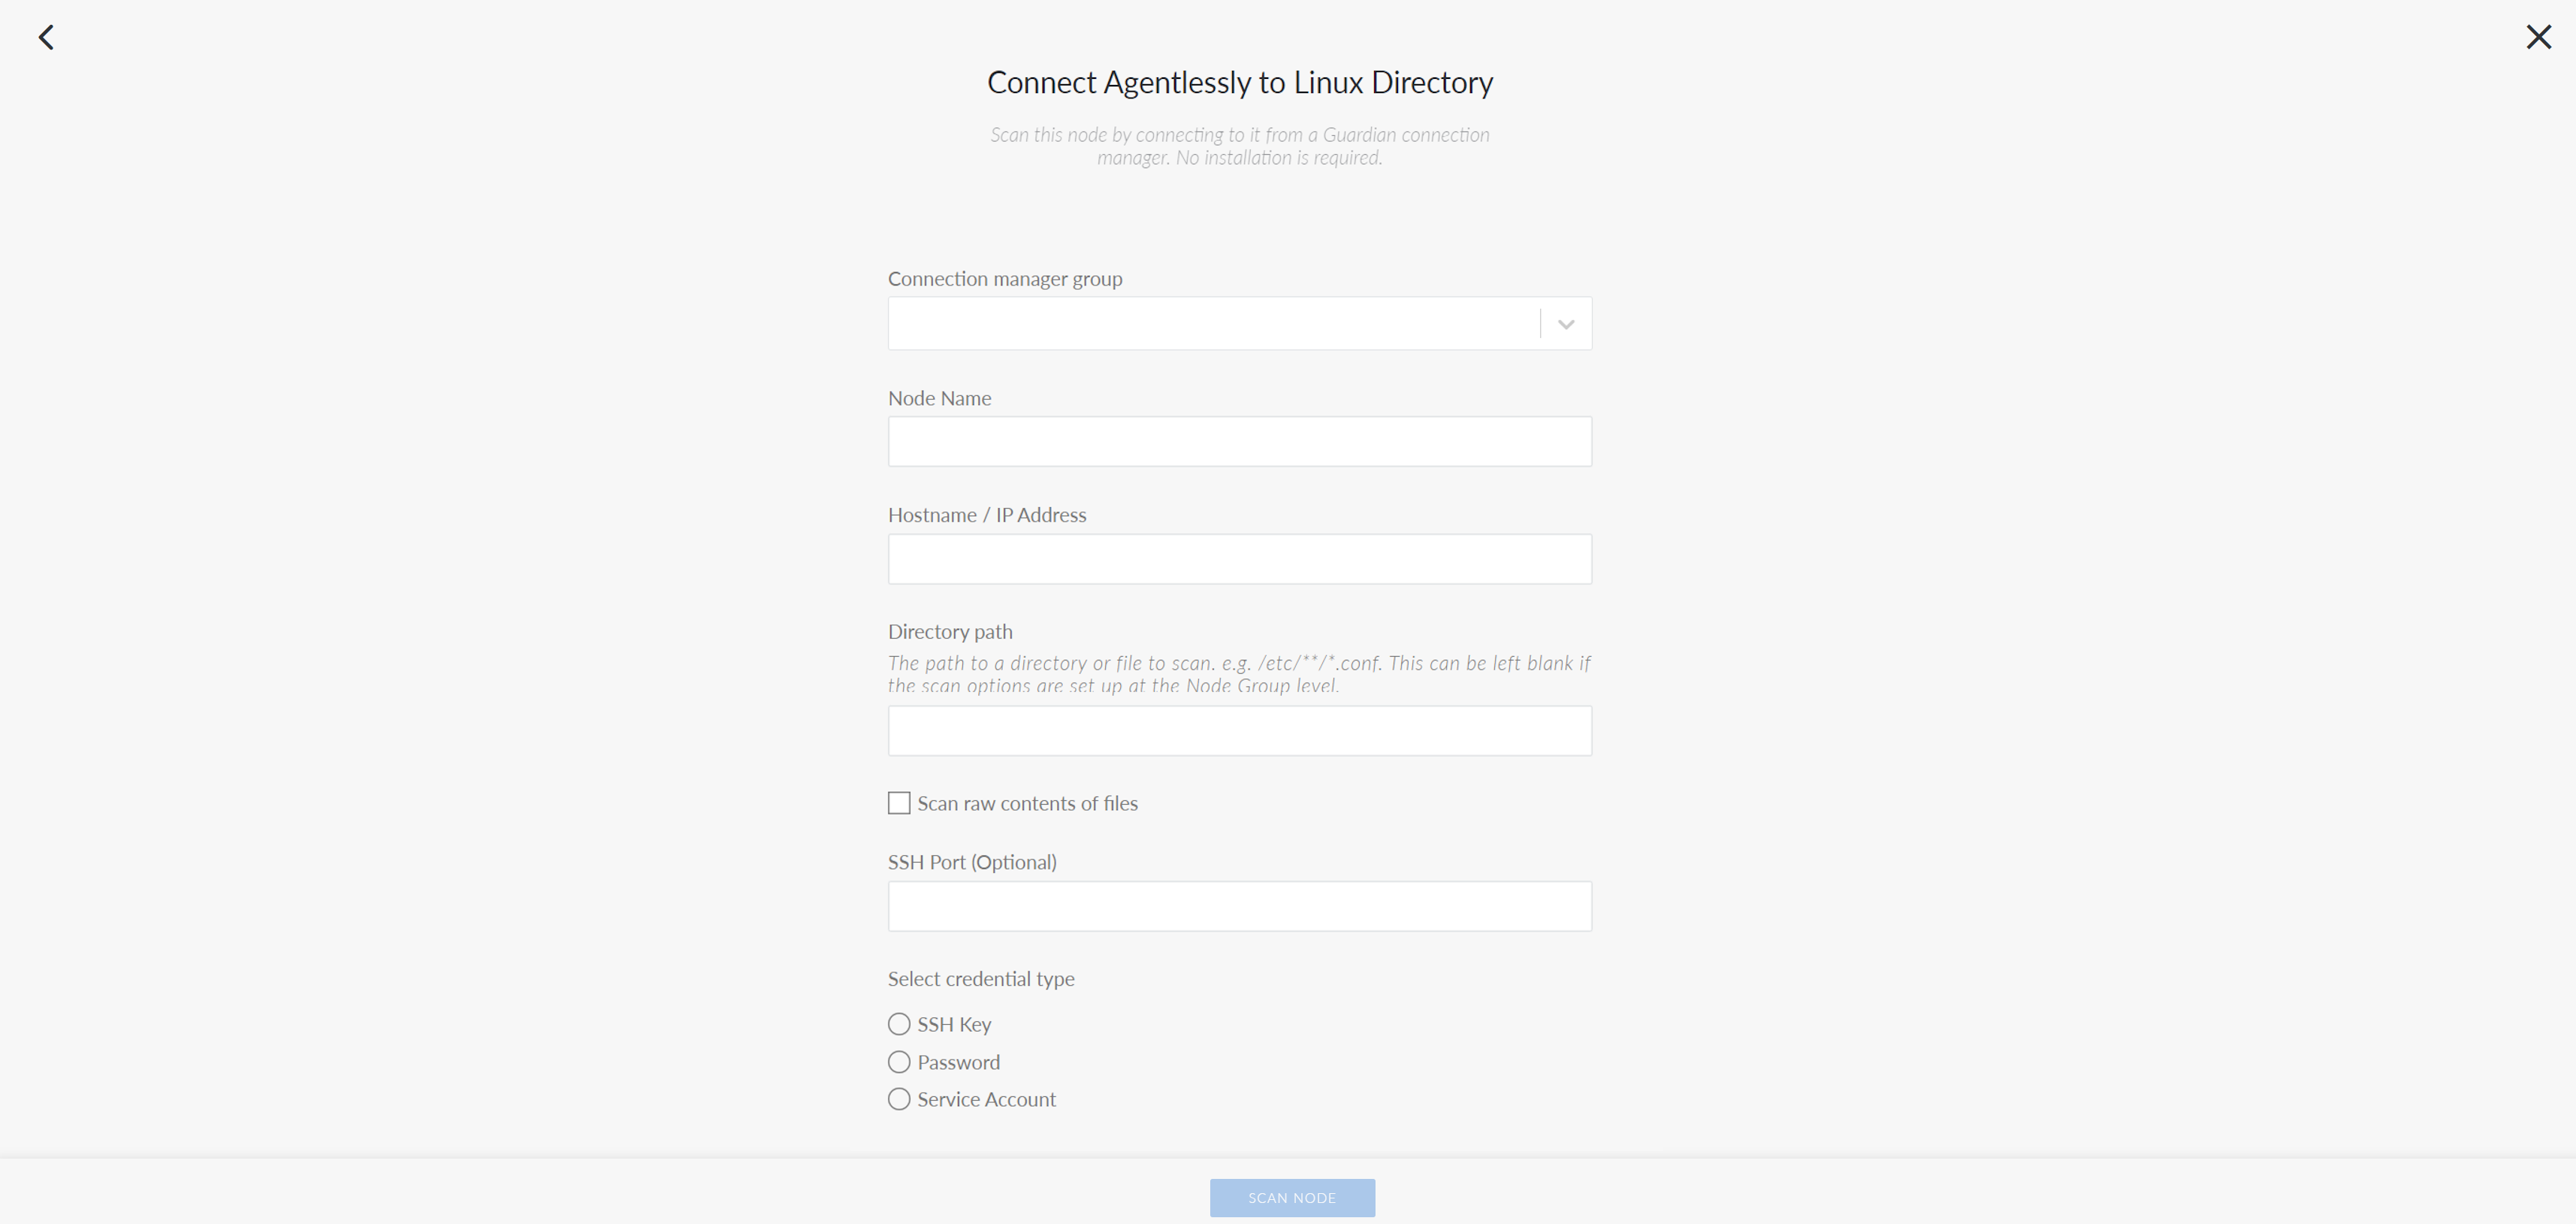Click the Connection manager group label
Screen dimensions: 2576x1224
(1005, 279)
